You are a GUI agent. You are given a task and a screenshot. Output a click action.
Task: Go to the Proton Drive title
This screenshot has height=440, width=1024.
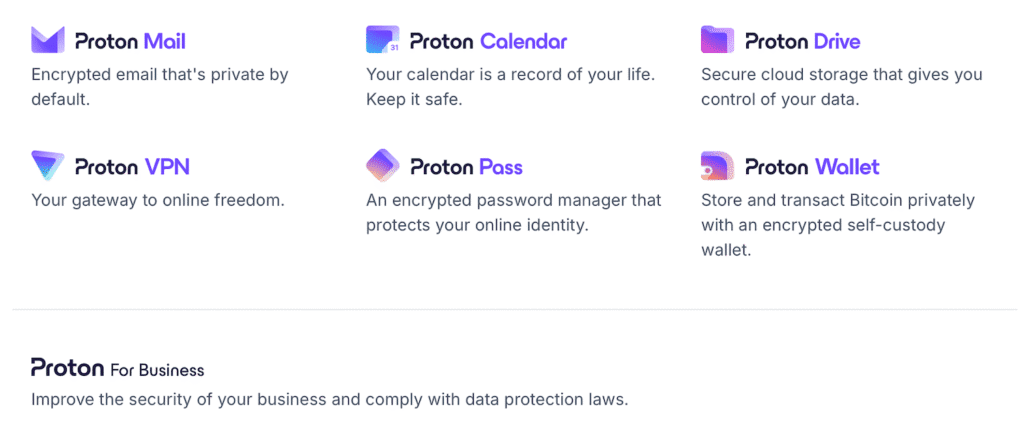[x=802, y=42]
